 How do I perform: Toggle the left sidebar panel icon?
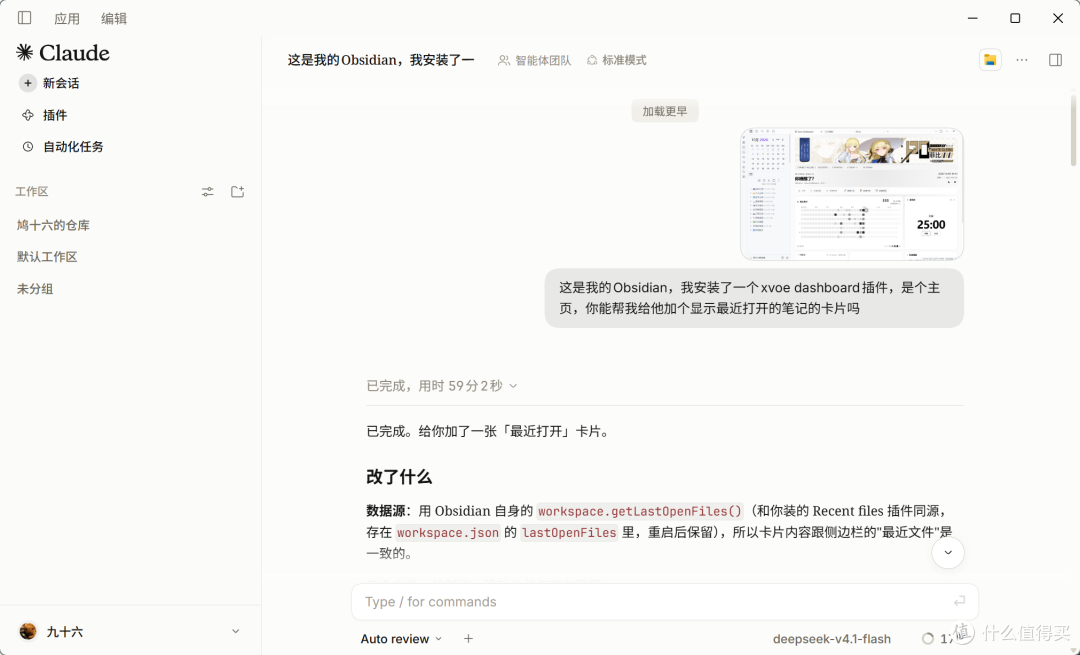tap(25, 18)
